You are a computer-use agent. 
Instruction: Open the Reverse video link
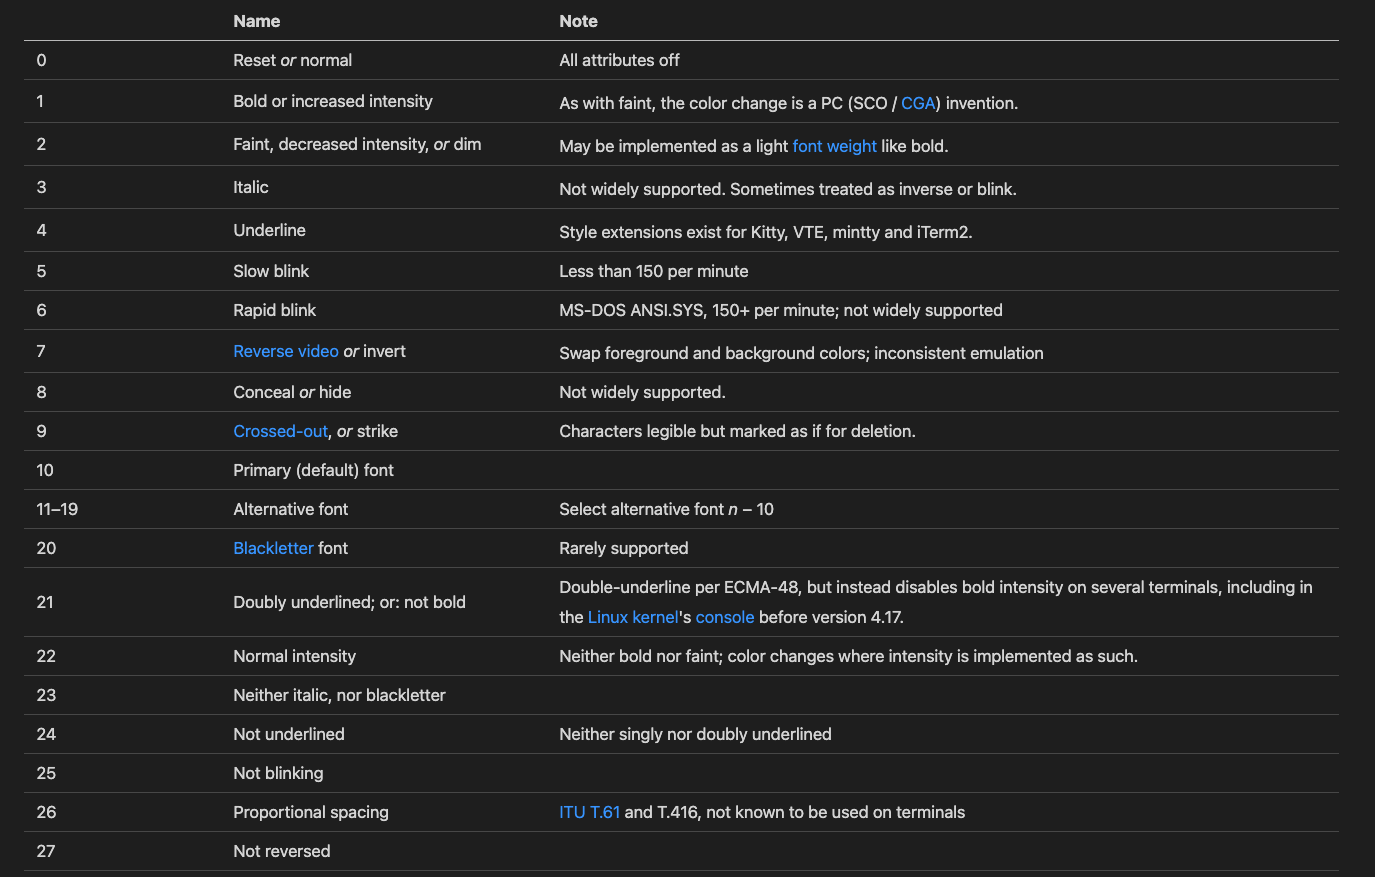click(286, 351)
